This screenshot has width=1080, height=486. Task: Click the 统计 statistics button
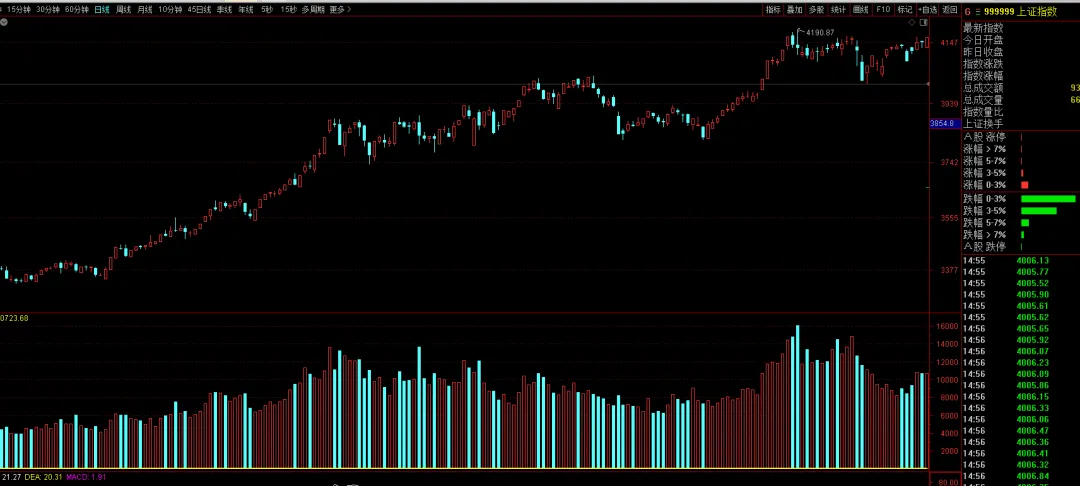838,10
